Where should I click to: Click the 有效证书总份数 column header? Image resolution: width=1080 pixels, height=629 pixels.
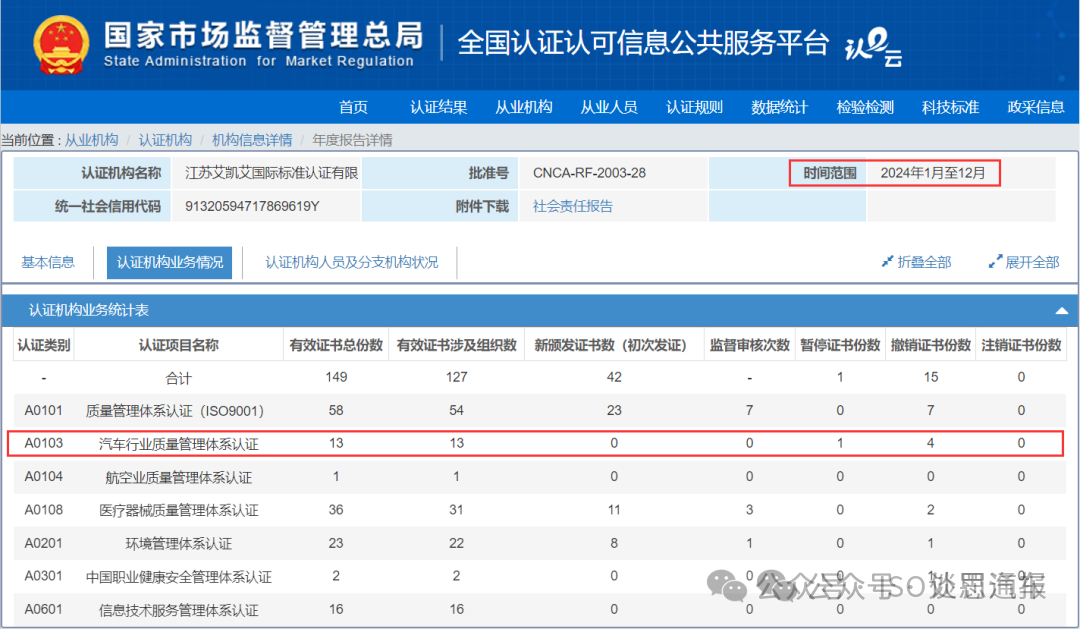(x=336, y=345)
